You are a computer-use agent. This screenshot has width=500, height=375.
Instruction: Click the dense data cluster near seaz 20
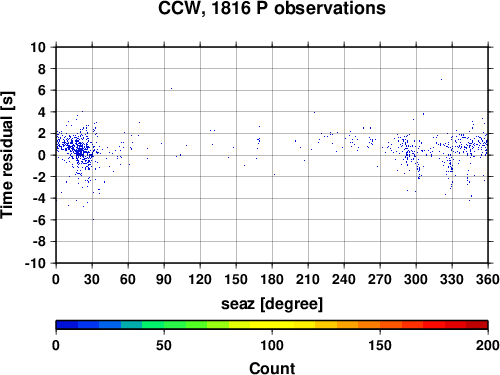click(x=80, y=152)
